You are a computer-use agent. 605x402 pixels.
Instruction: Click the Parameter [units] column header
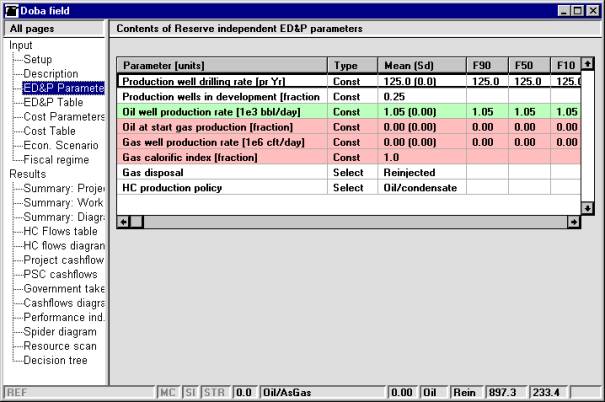222,65
